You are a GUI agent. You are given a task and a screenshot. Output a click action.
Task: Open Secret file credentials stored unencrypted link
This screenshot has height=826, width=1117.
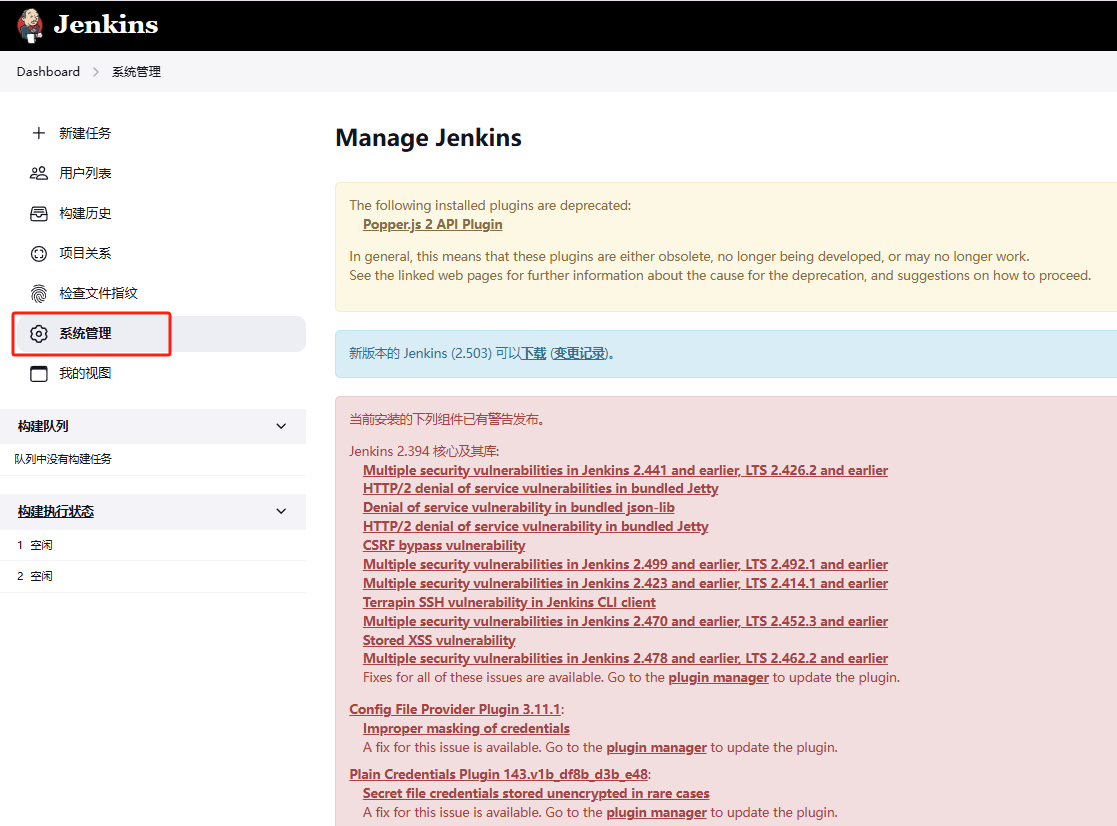(536, 793)
